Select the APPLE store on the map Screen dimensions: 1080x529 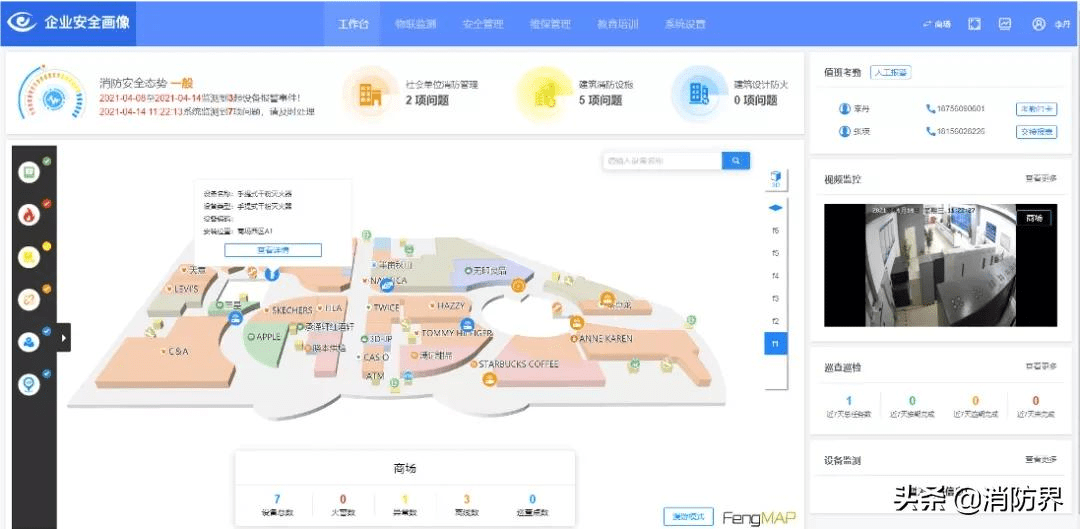[264, 337]
